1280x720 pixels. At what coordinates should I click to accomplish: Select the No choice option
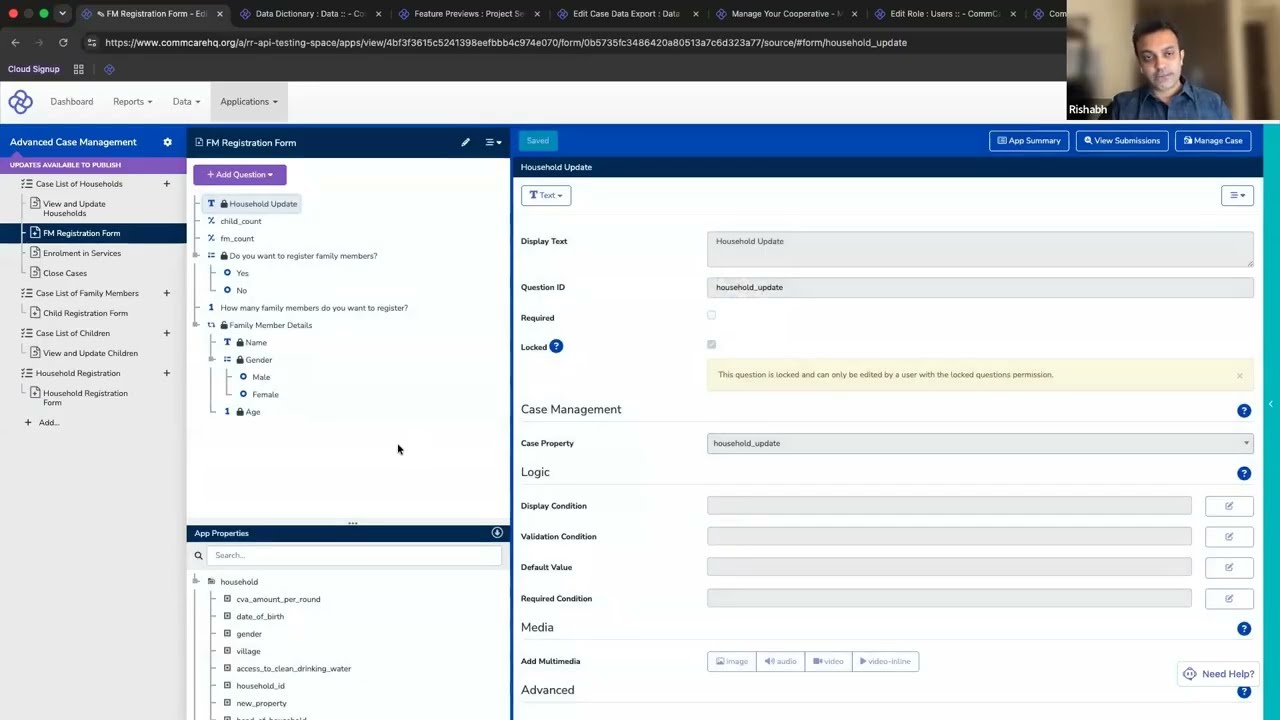241,290
